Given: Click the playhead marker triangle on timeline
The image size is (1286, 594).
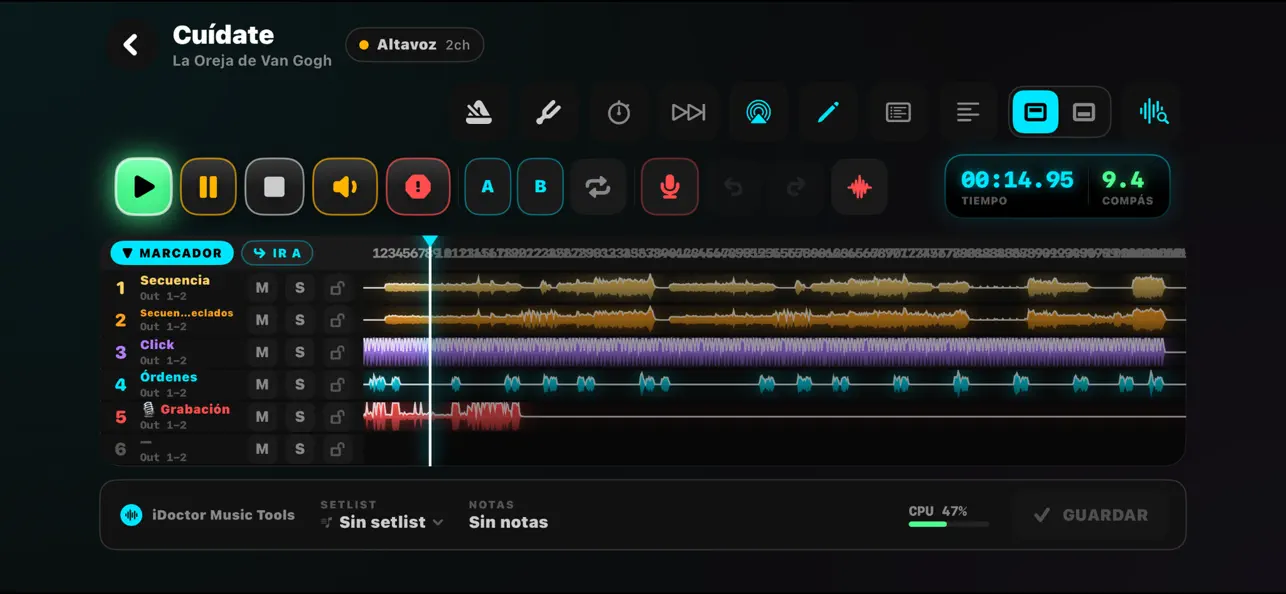Looking at the screenshot, I should point(430,242).
